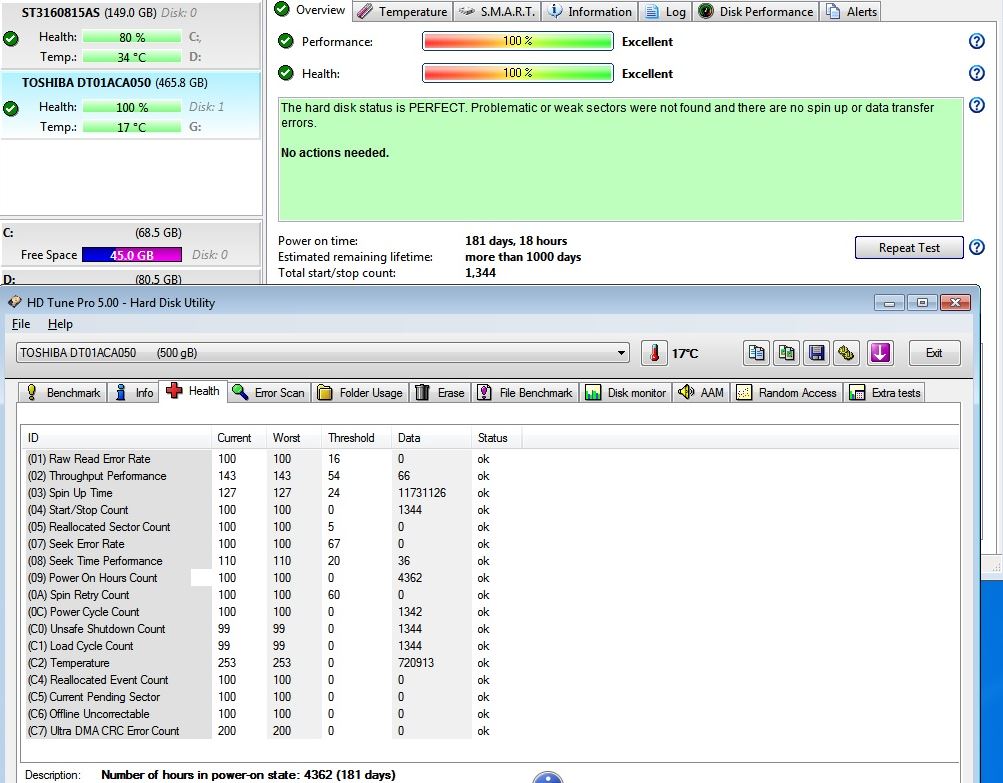The width and height of the screenshot is (1003, 783).
Task: Switch to the Benchmark tab
Action: point(63,393)
